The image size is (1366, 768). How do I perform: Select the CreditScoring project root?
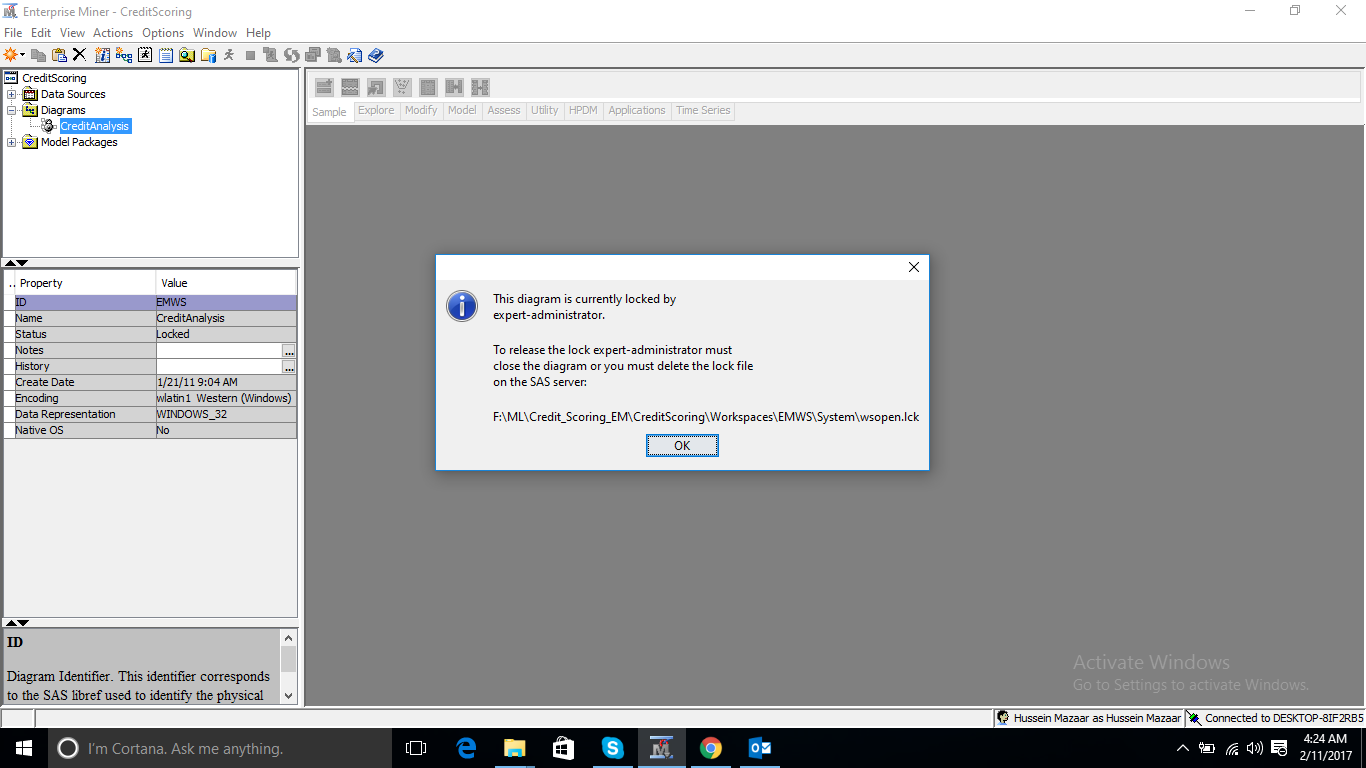(x=54, y=78)
